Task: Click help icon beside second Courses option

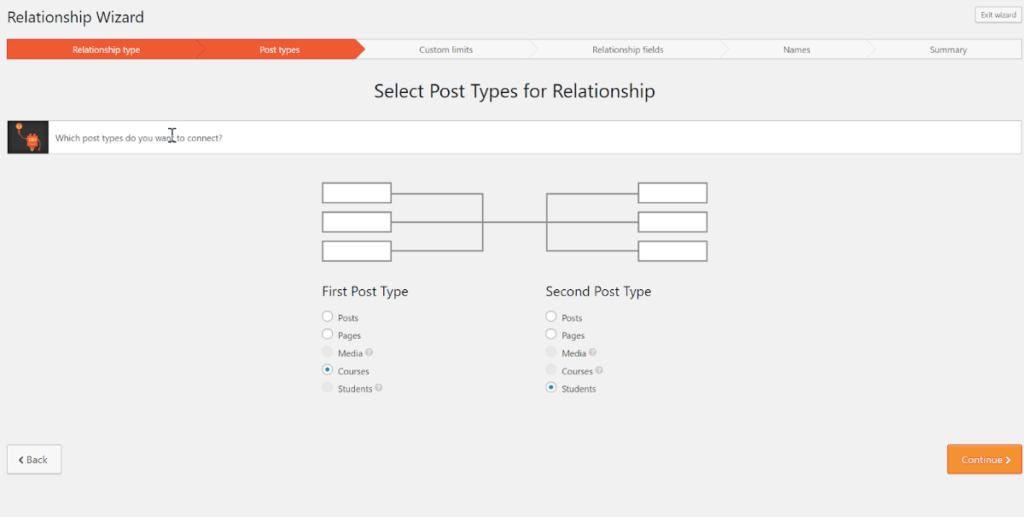Action: (599, 371)
